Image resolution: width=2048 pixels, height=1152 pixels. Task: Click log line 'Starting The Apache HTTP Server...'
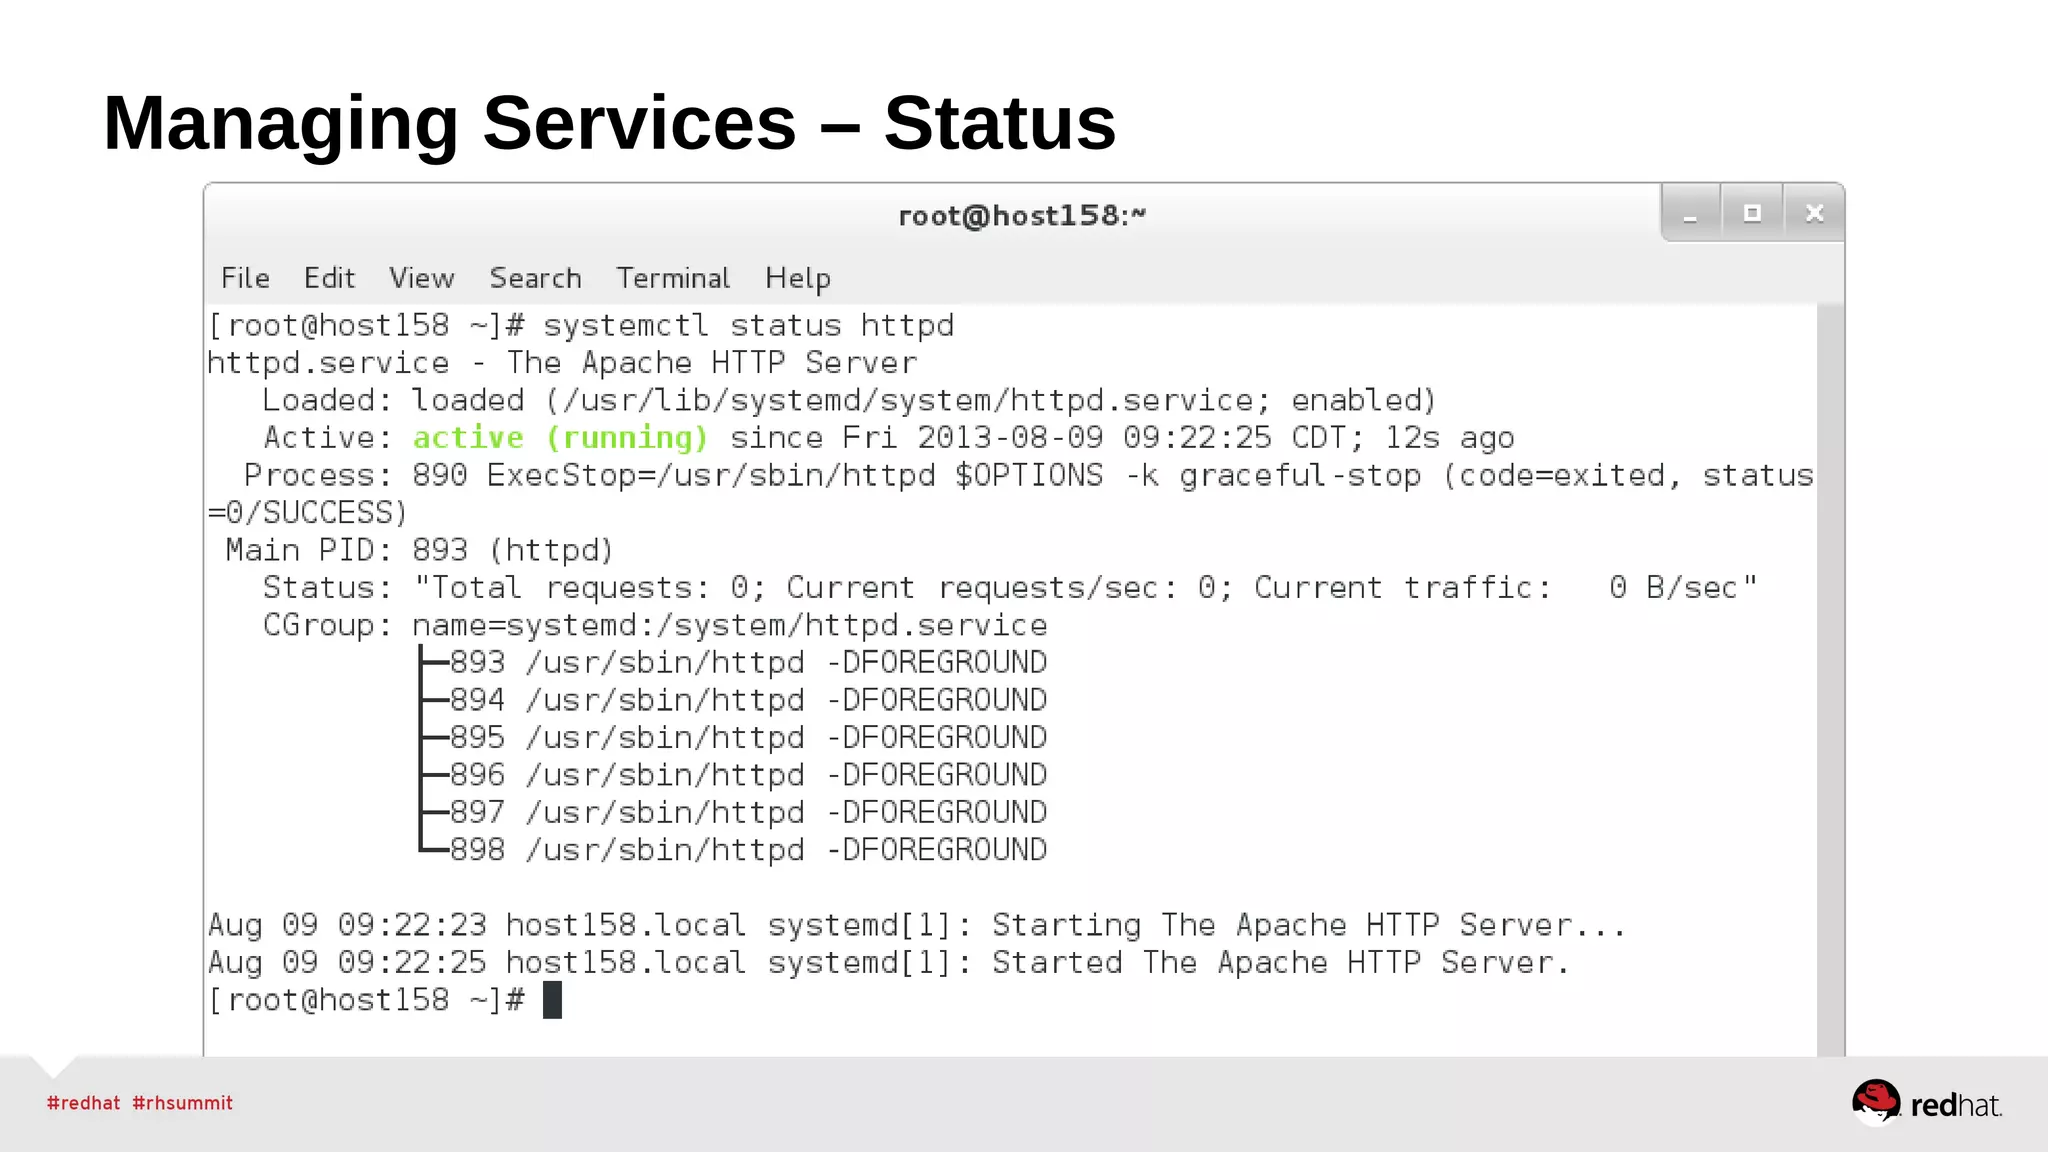tap(917, 925)
